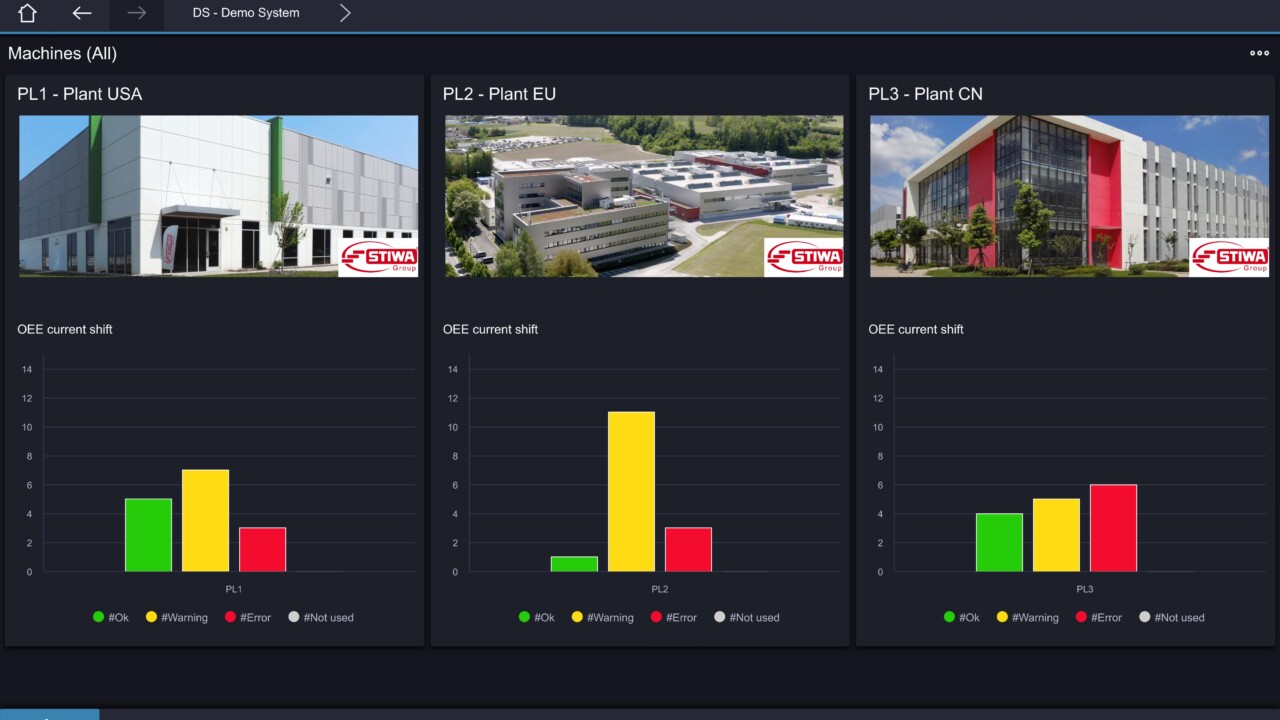Viewport: 1280px width, 720px height.
Task: Toggle #Ok legend in PL2 chart
Action: [537, 617]
